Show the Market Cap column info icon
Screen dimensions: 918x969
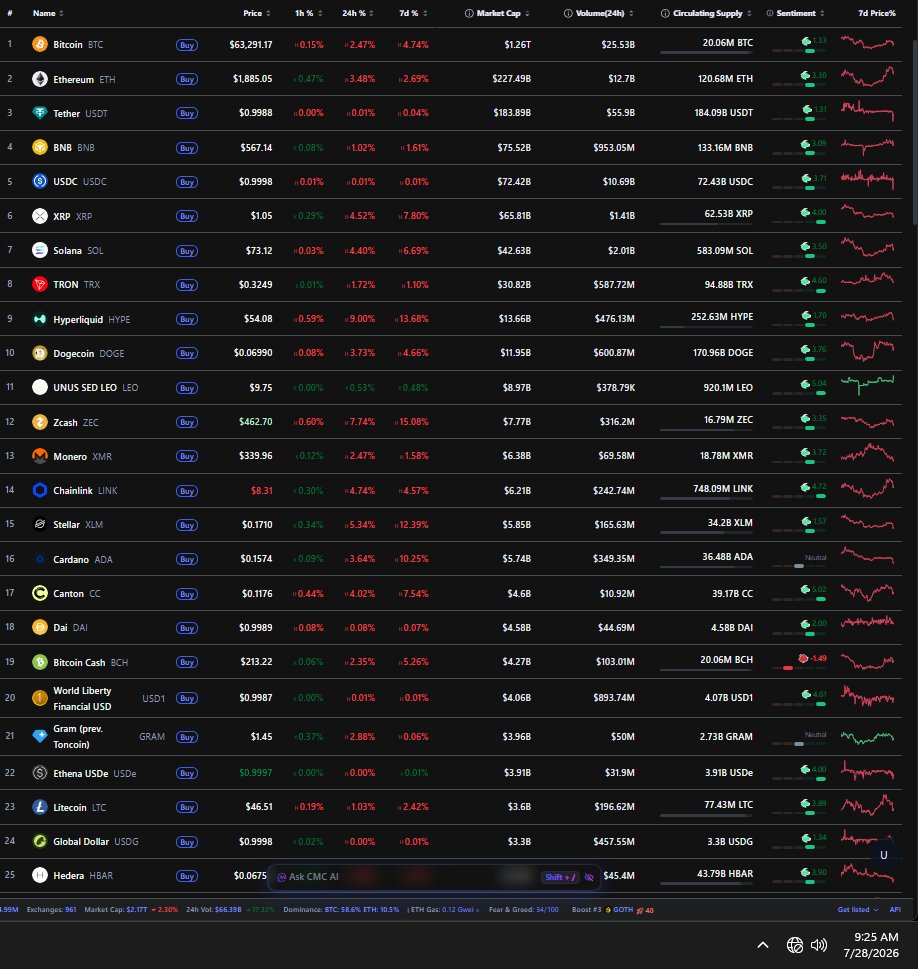point(469,13)
